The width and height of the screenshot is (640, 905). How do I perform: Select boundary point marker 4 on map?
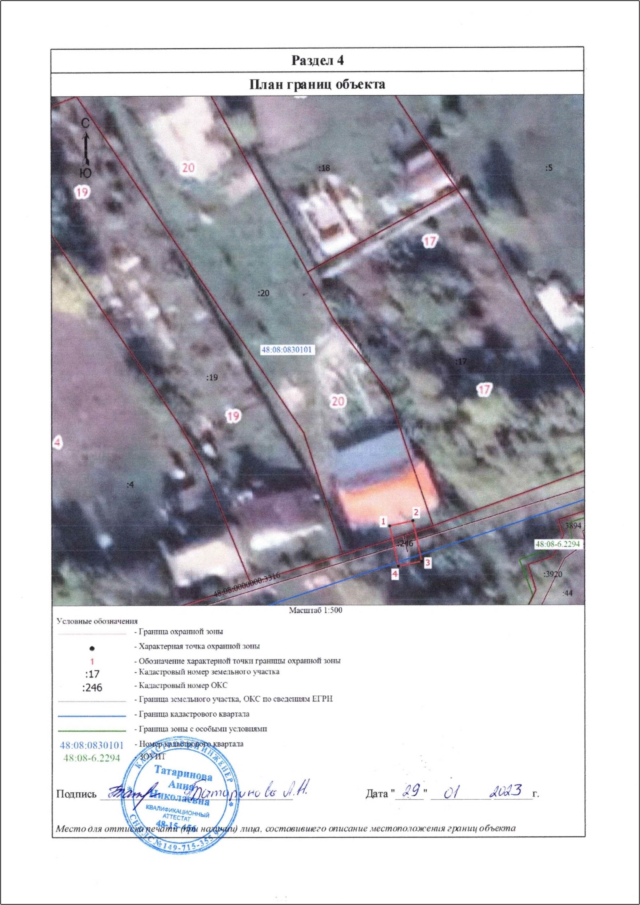pos(395,574)
